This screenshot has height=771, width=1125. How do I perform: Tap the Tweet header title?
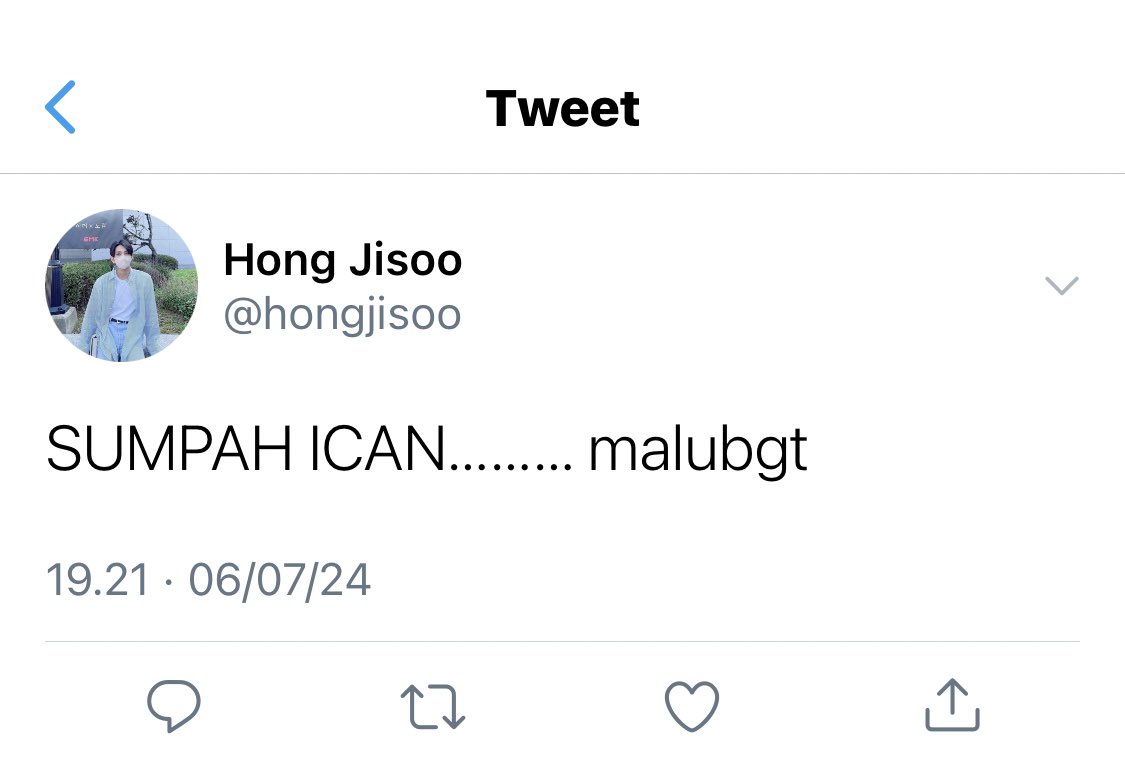pyautogui.click(x=562, y=108)
